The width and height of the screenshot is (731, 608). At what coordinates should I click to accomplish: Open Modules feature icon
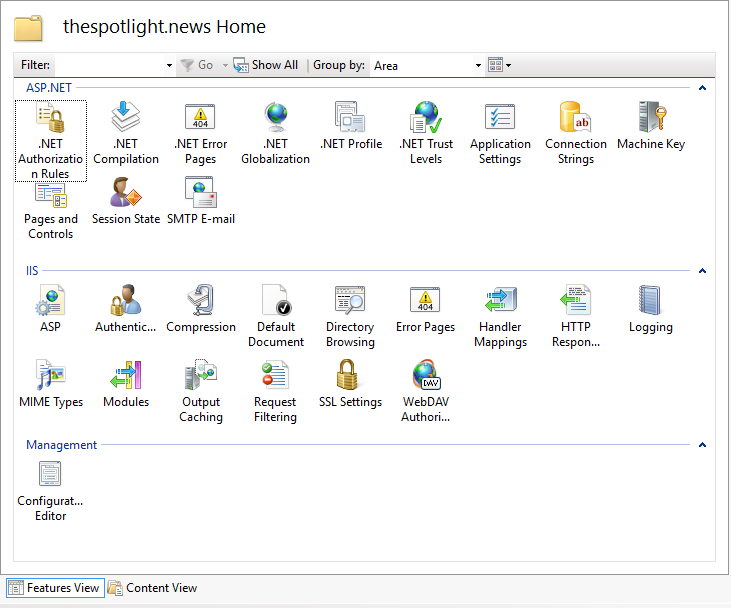point(125,384)
